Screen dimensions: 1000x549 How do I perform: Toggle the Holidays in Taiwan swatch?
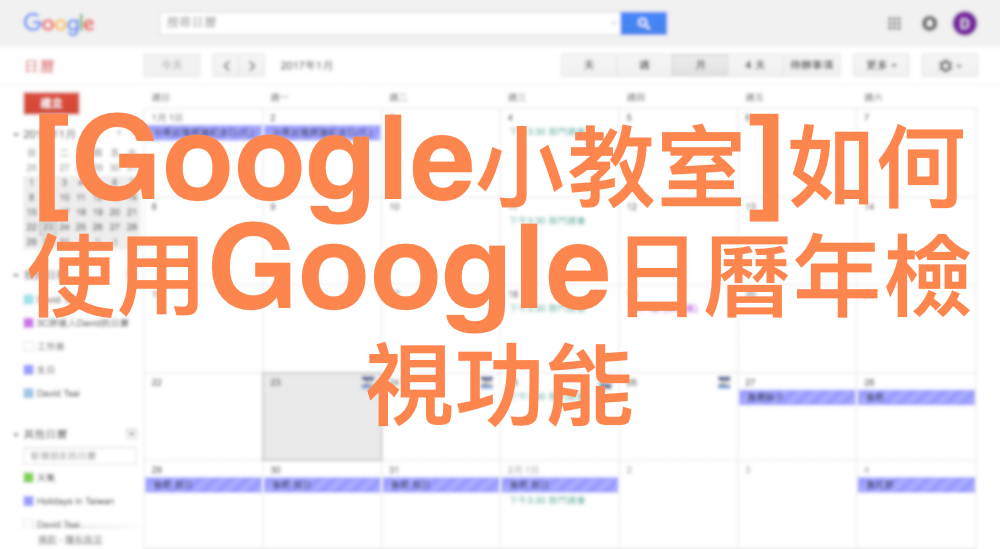(x=28, y=501)
